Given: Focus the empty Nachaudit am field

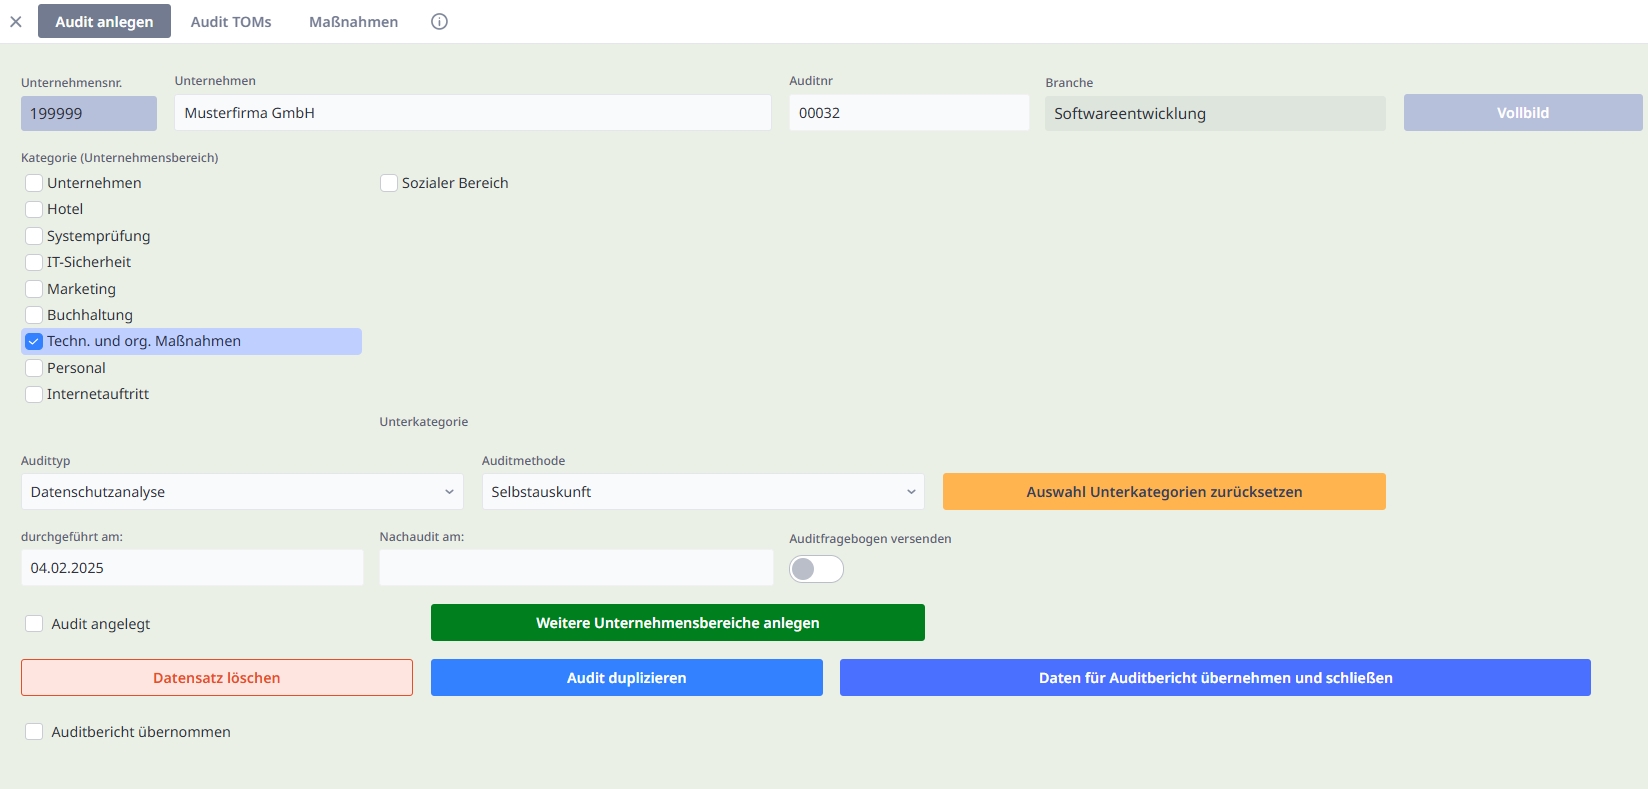Looking at the screenshot, I should (x=576, y=568).
